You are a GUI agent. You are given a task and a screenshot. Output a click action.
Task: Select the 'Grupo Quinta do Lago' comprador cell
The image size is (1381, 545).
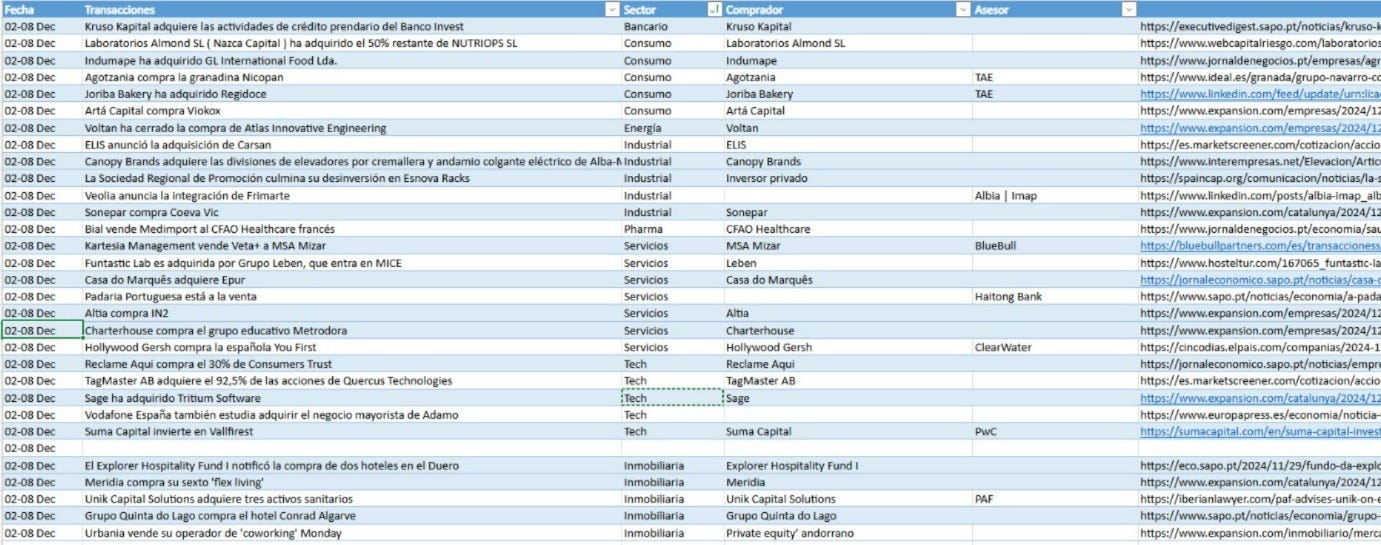point(847,516)
